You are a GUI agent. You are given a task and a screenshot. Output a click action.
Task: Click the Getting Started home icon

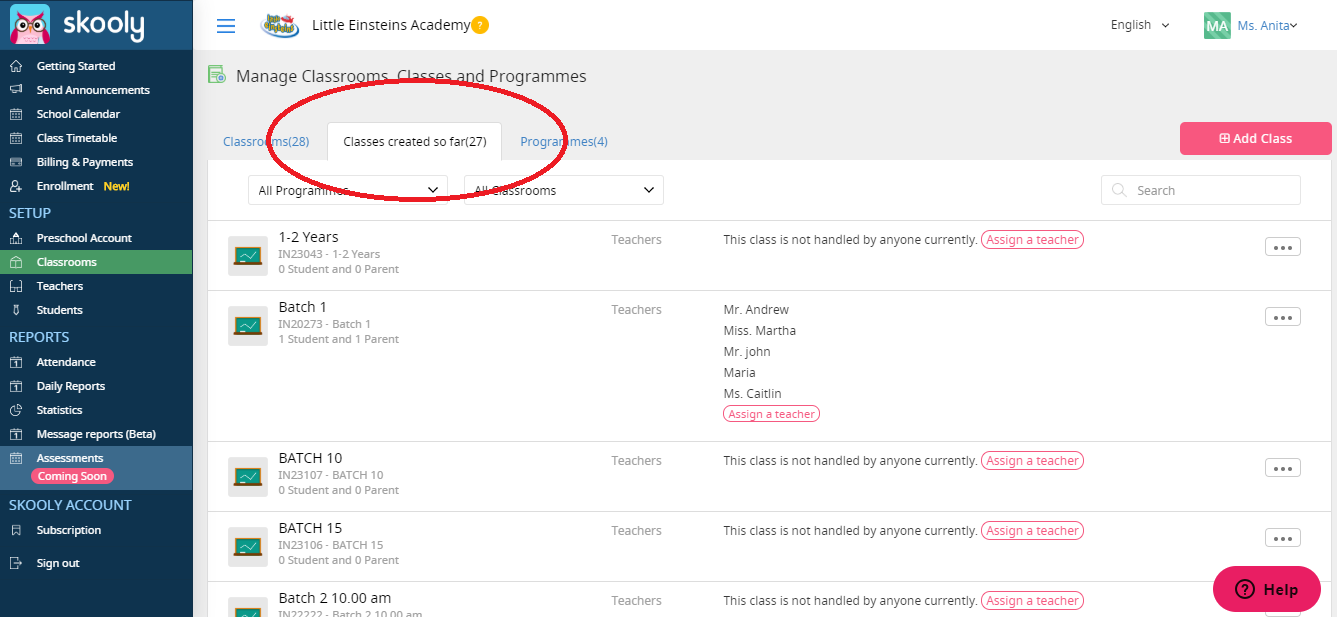(x=15, y=66)
